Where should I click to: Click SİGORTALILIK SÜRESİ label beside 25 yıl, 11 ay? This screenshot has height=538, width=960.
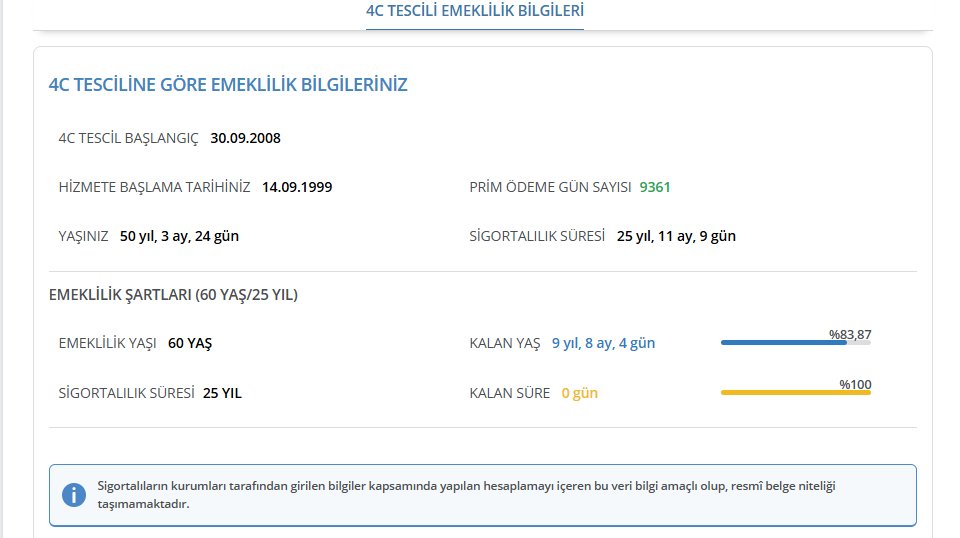click(537, 236)
